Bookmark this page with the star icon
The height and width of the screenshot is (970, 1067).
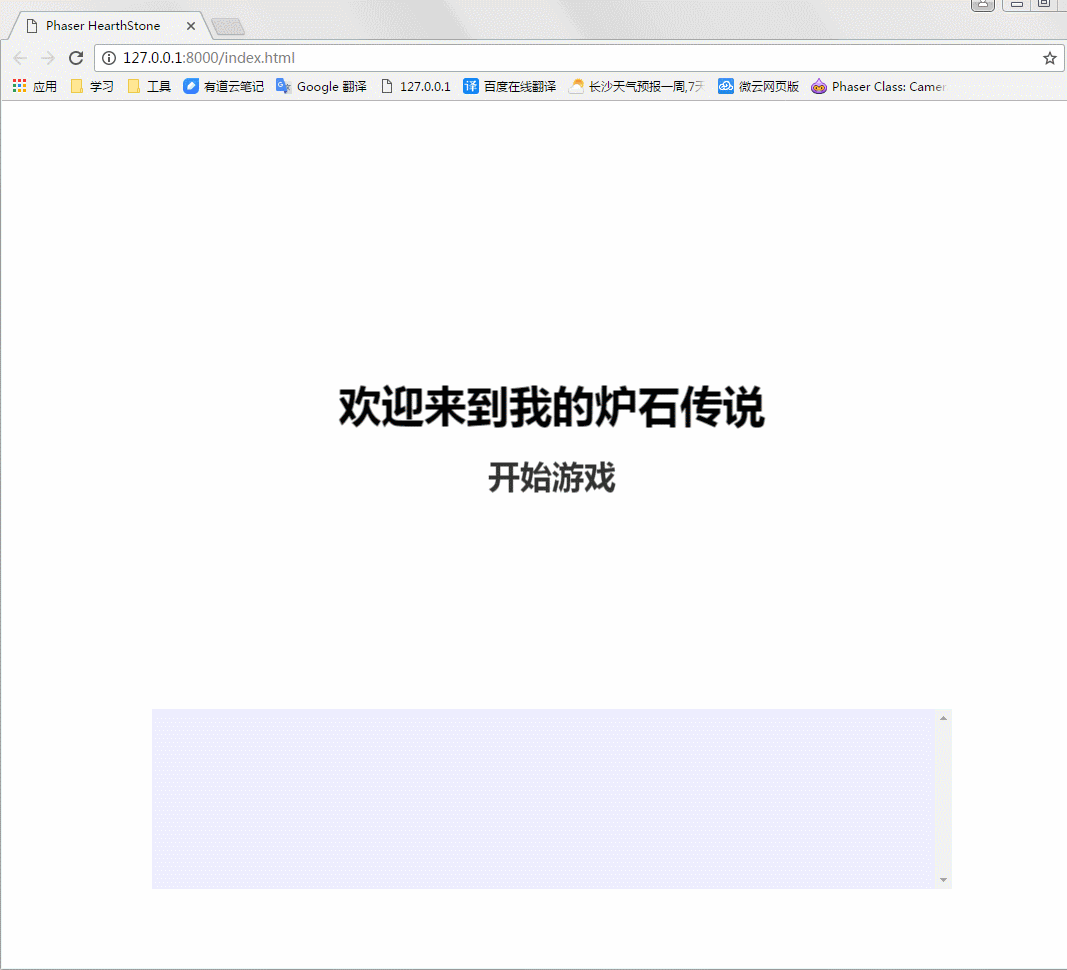(1049, 58)
